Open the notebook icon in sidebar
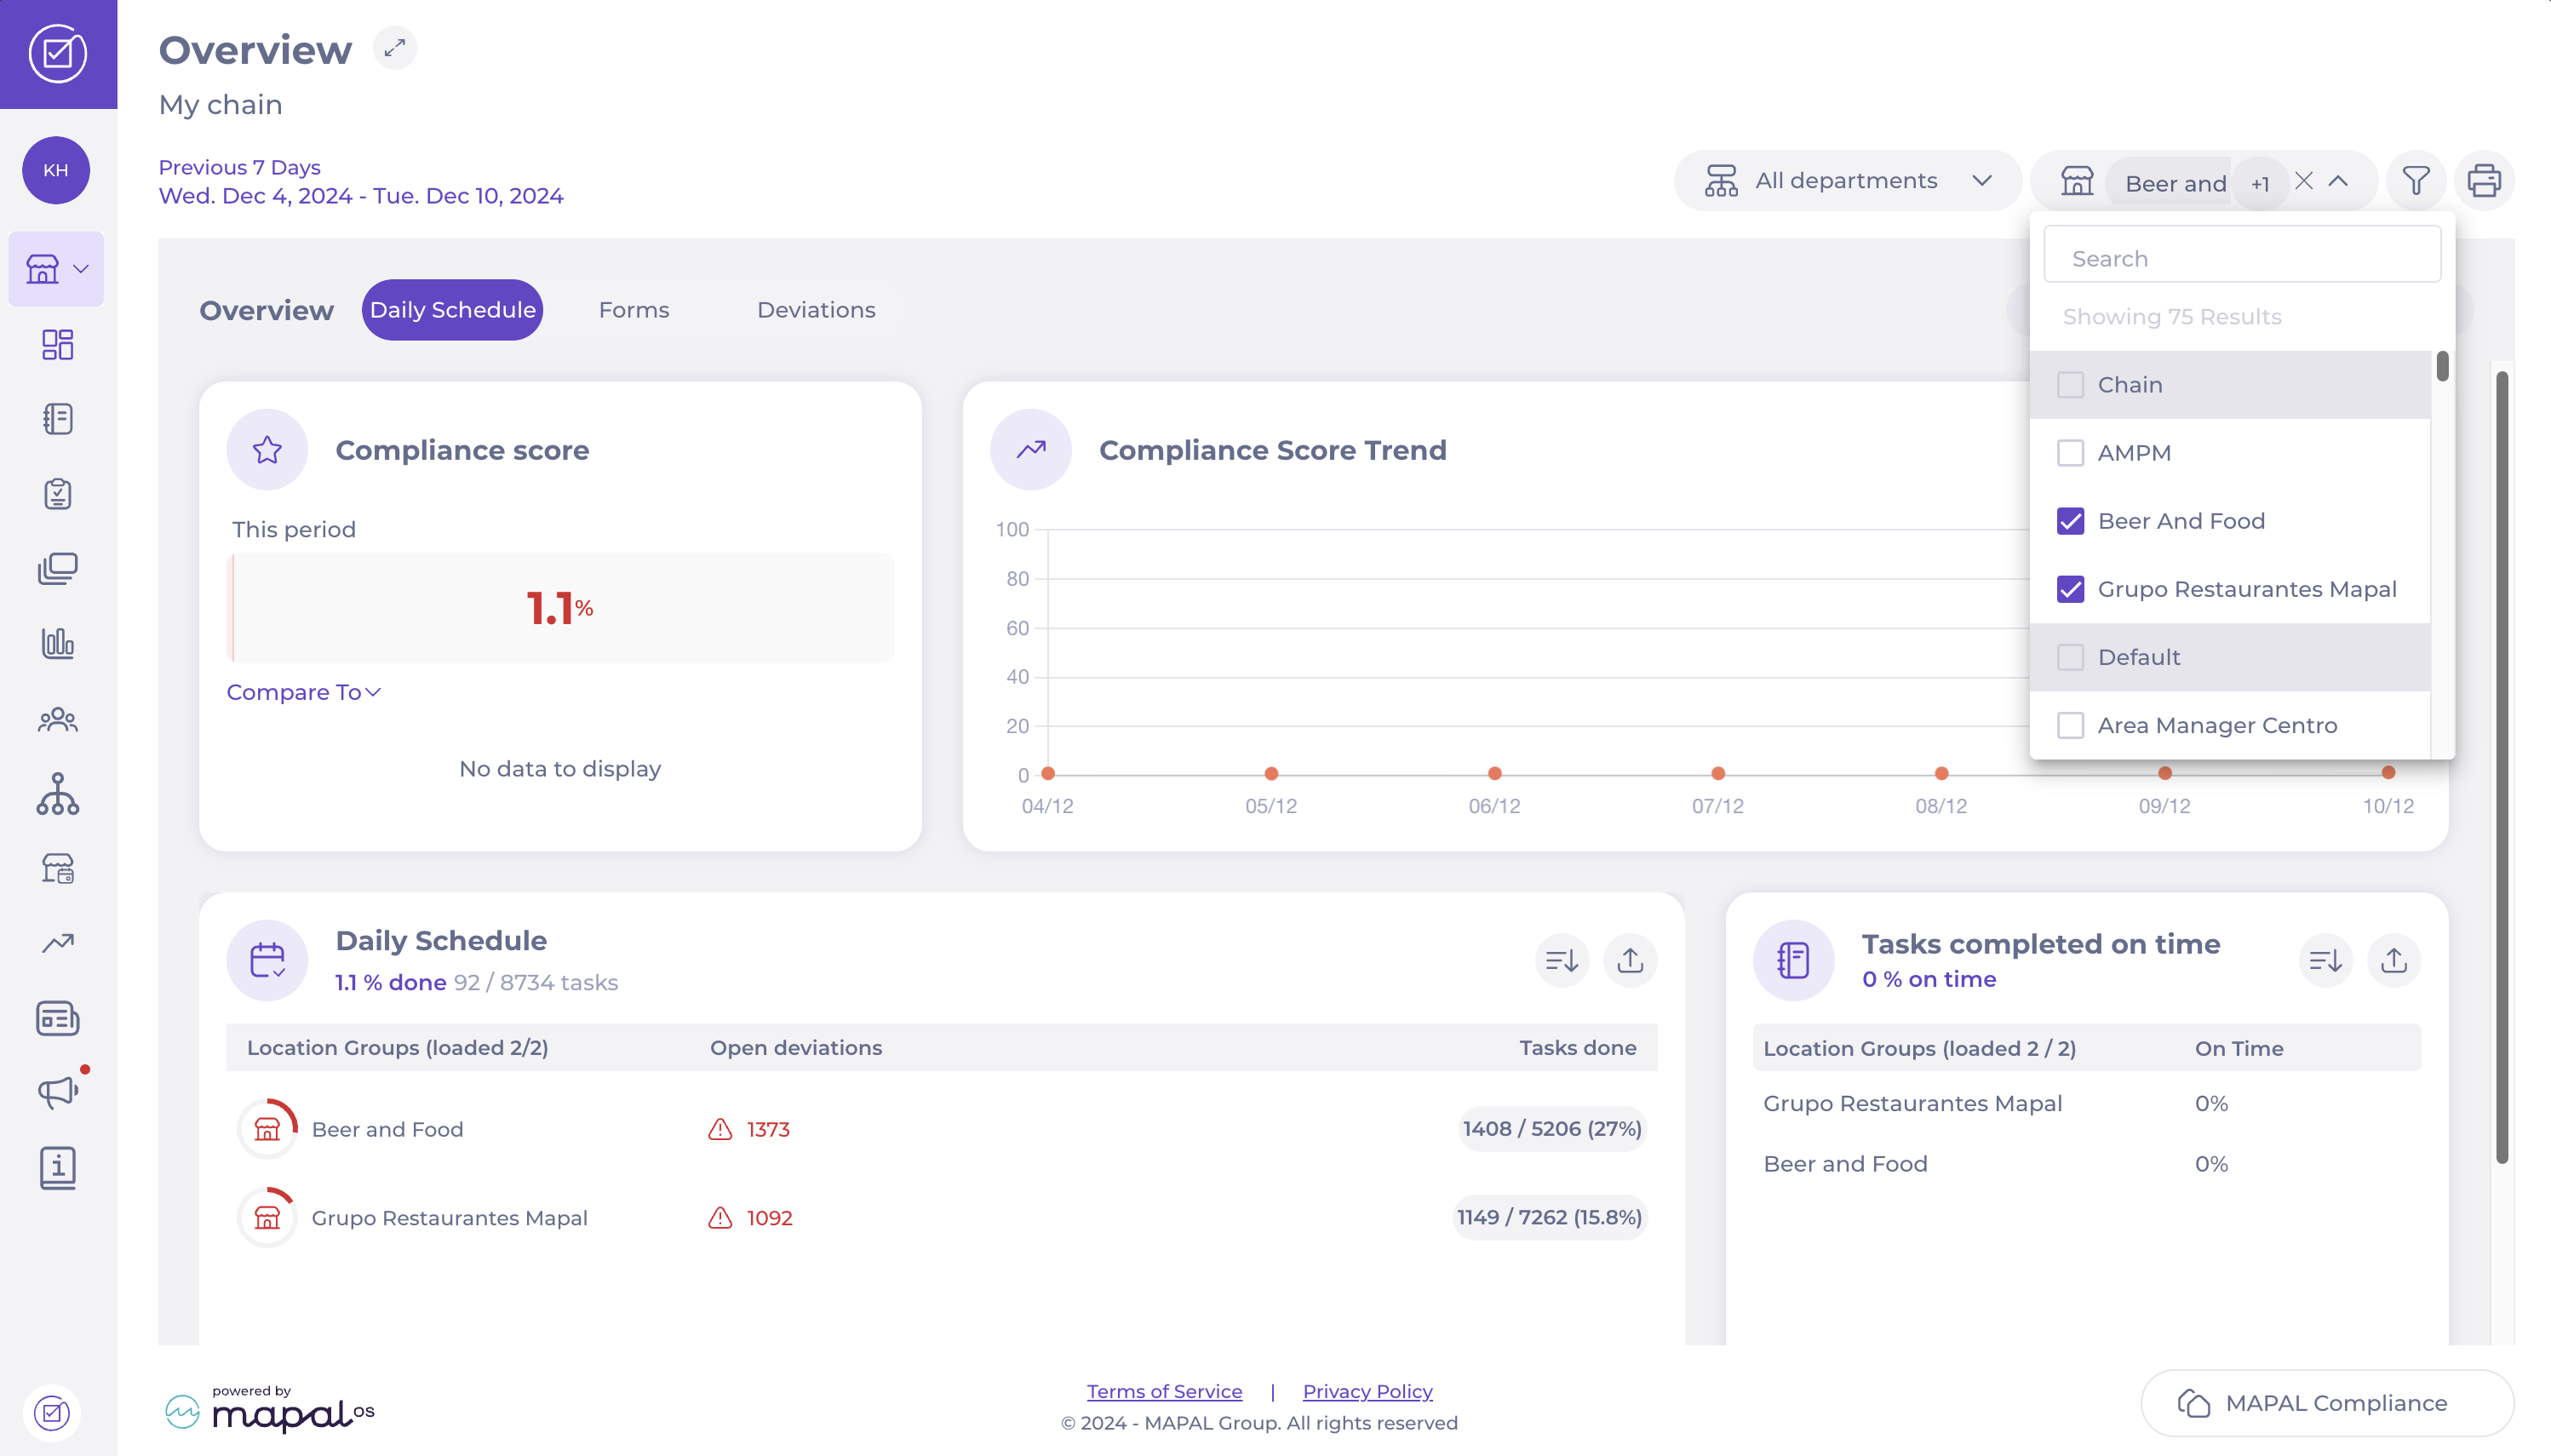The height and width of the screenshot is (1456, 2551). click(58, 419)
